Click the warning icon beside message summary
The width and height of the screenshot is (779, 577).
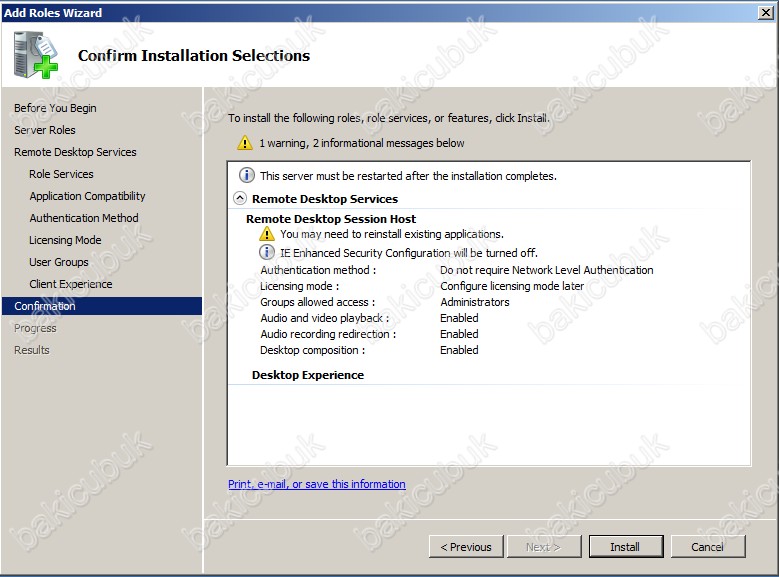tap(244, 143)
